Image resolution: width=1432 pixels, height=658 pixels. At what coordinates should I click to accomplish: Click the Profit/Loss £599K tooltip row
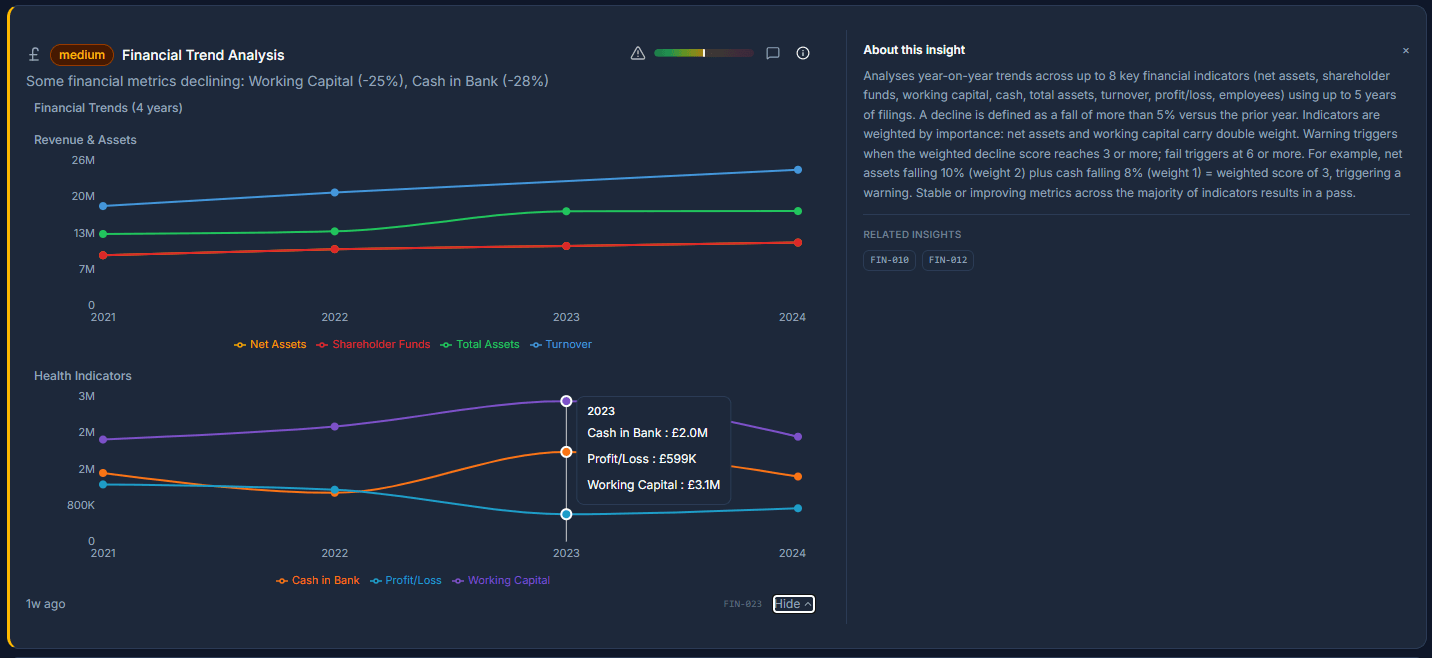click(x=642, y=459)
